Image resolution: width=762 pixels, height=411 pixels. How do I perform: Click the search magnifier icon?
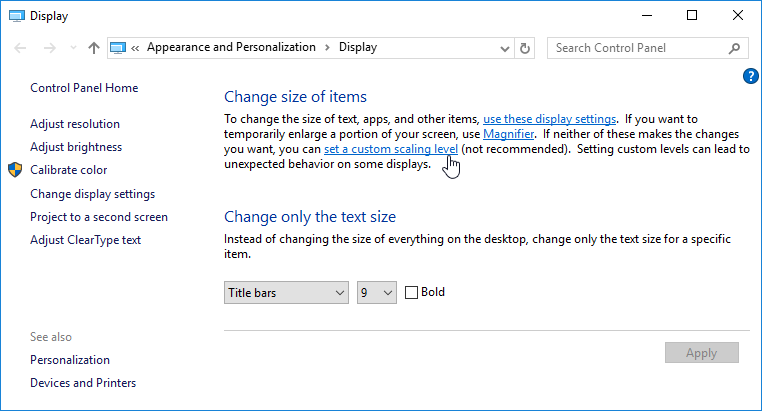734,48
